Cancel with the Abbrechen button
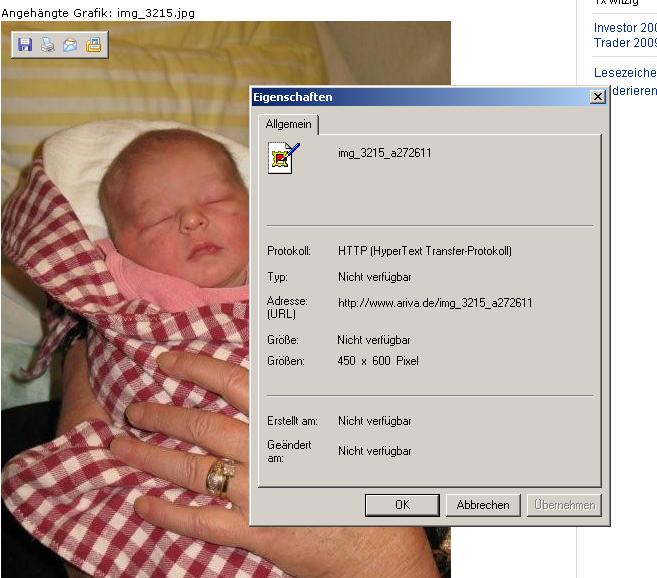Screen dimensions: 657x578 [483, 505]
